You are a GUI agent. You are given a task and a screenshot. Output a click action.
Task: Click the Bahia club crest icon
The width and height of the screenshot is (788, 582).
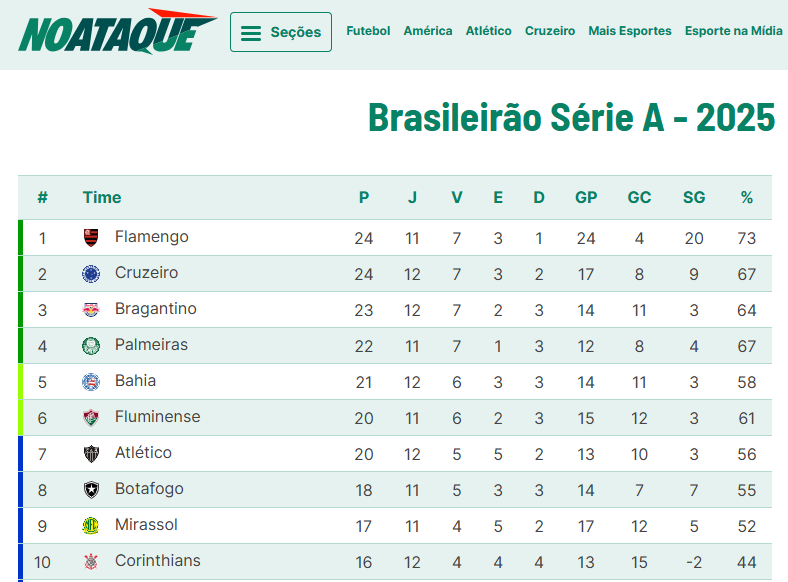click(91, 382)
